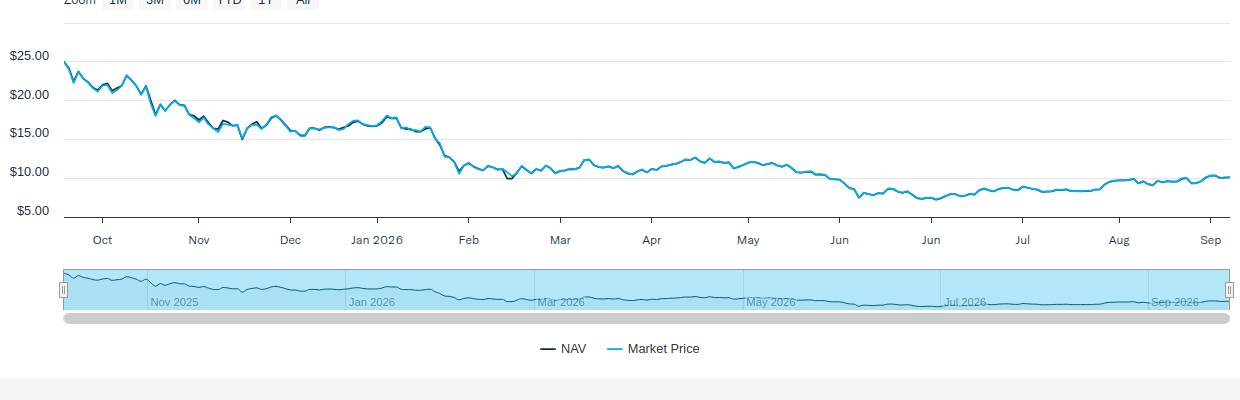Click the horizontal navigator scrollbar
Screen dimensions: 1240x400
[x=646, y=319]
